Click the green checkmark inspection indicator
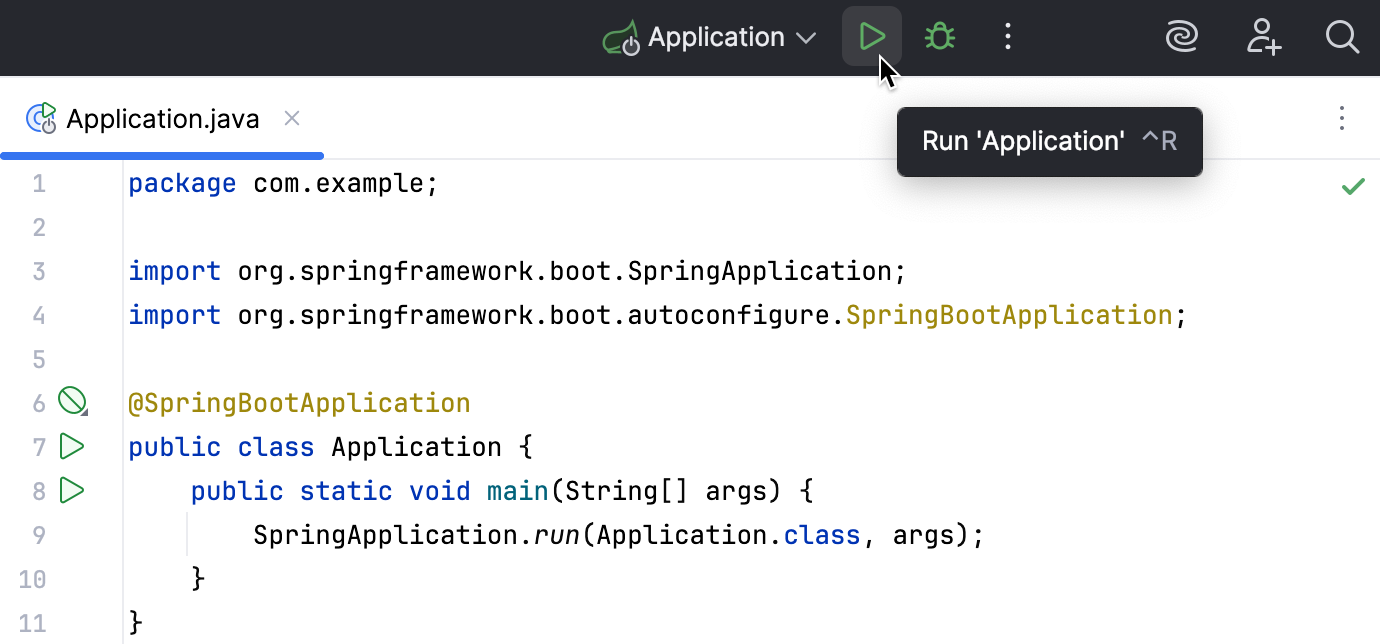 click(x=1353, y=186)
